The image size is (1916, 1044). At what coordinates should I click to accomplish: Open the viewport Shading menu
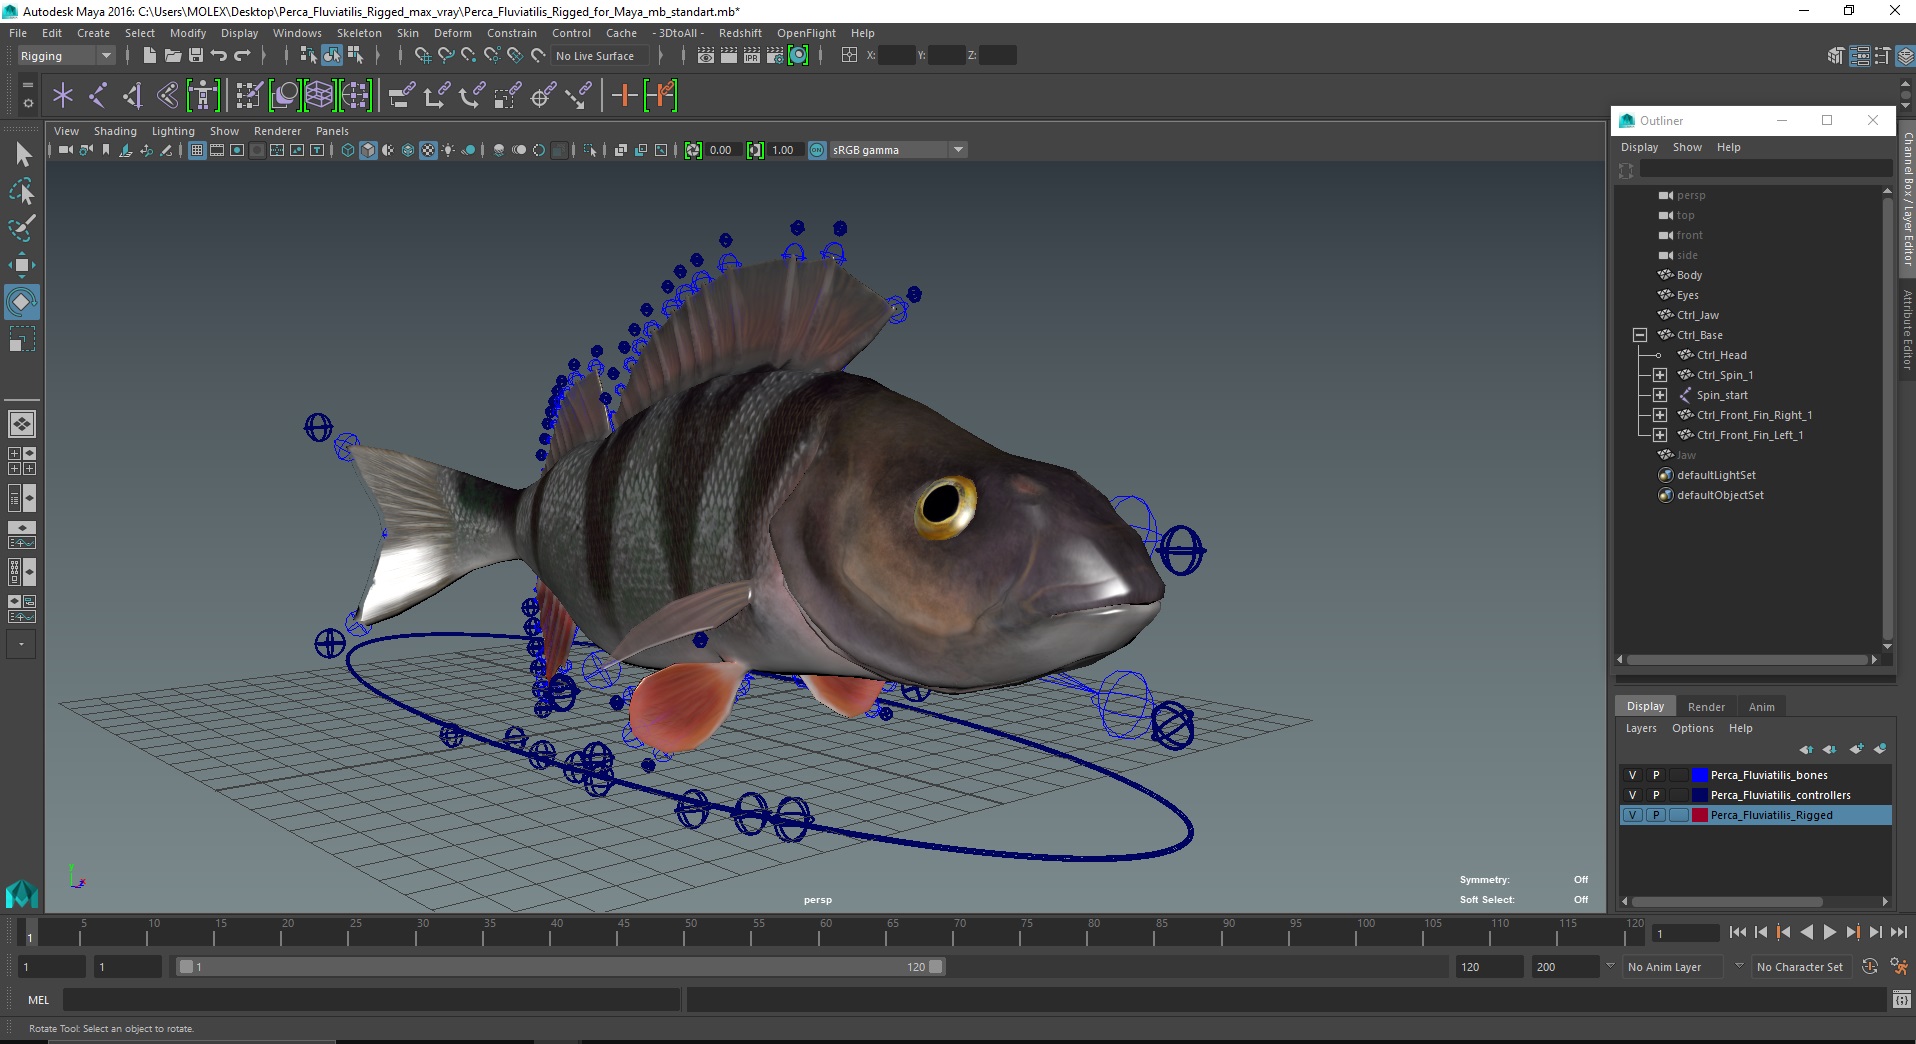[115, 131]
